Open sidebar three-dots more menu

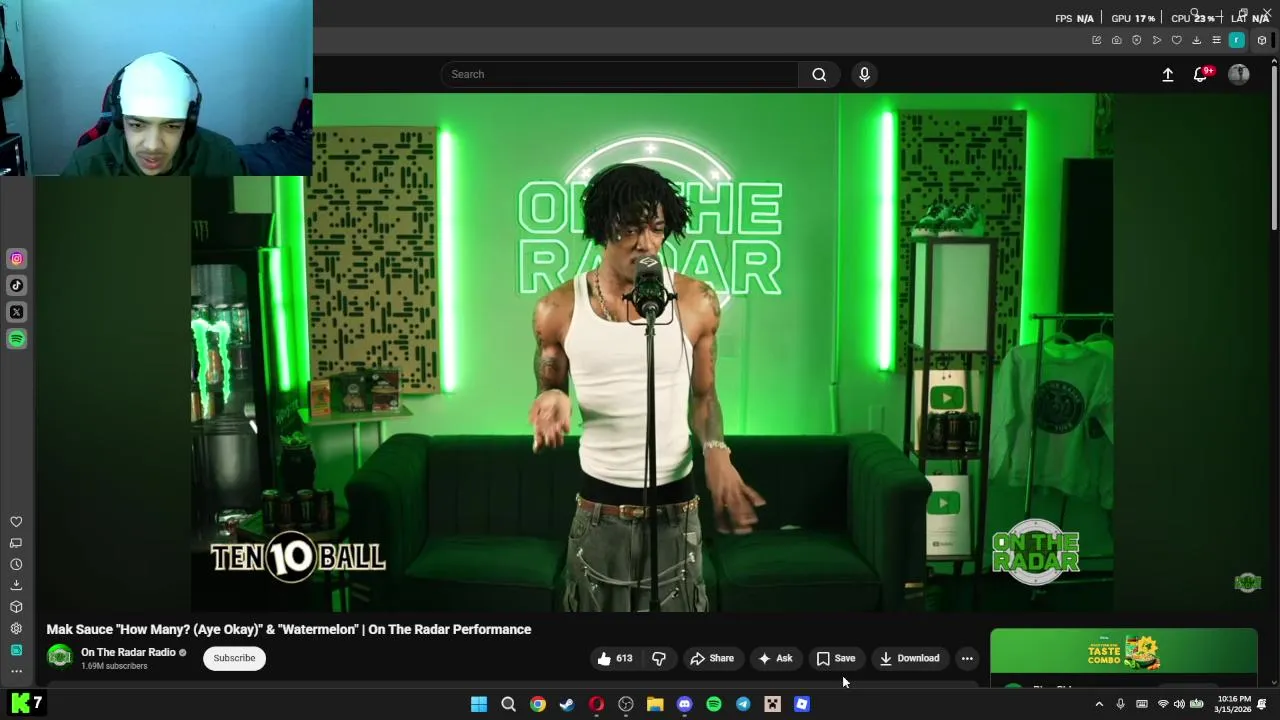point(16,671)
